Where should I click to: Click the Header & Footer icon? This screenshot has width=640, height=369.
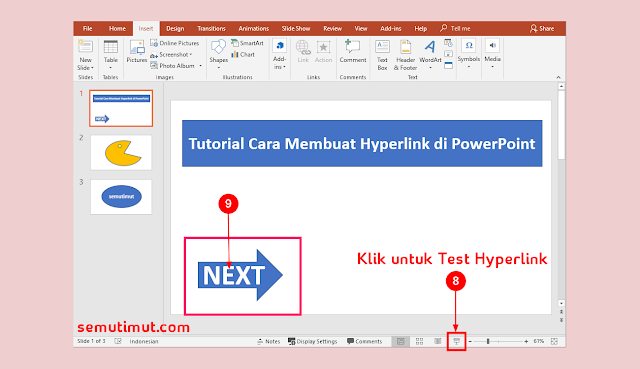tap(405, 55)
